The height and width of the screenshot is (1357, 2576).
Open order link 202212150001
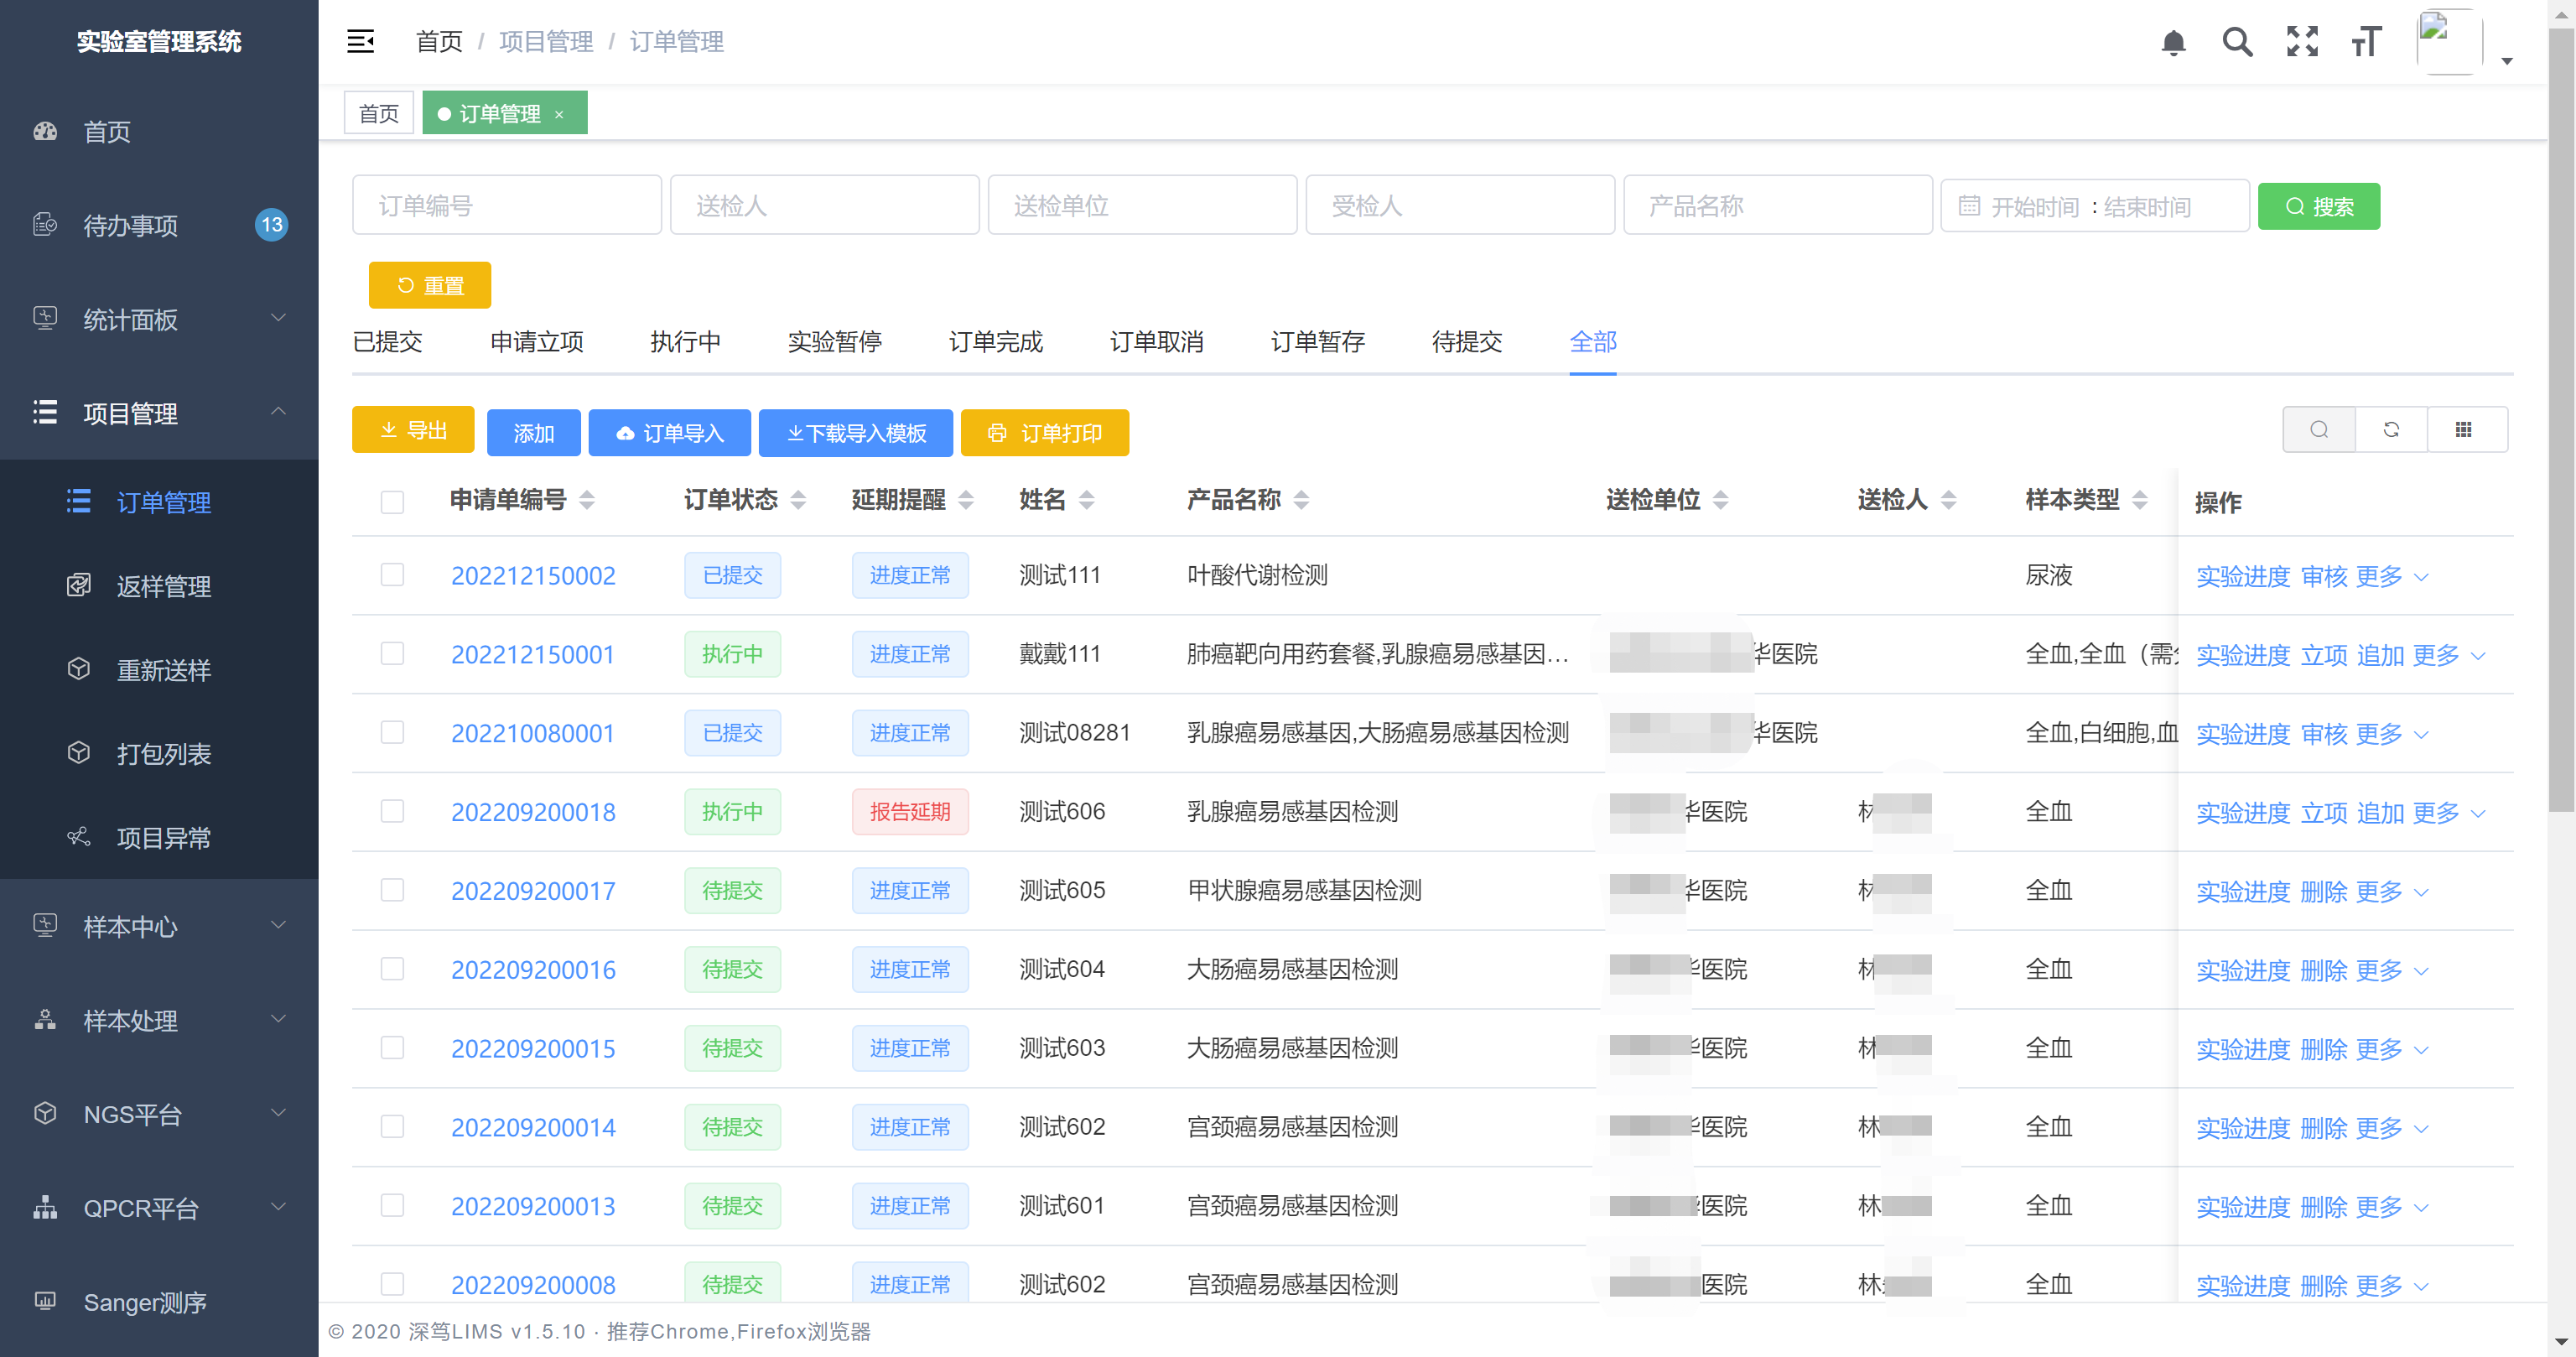click(x=532, y=655)
